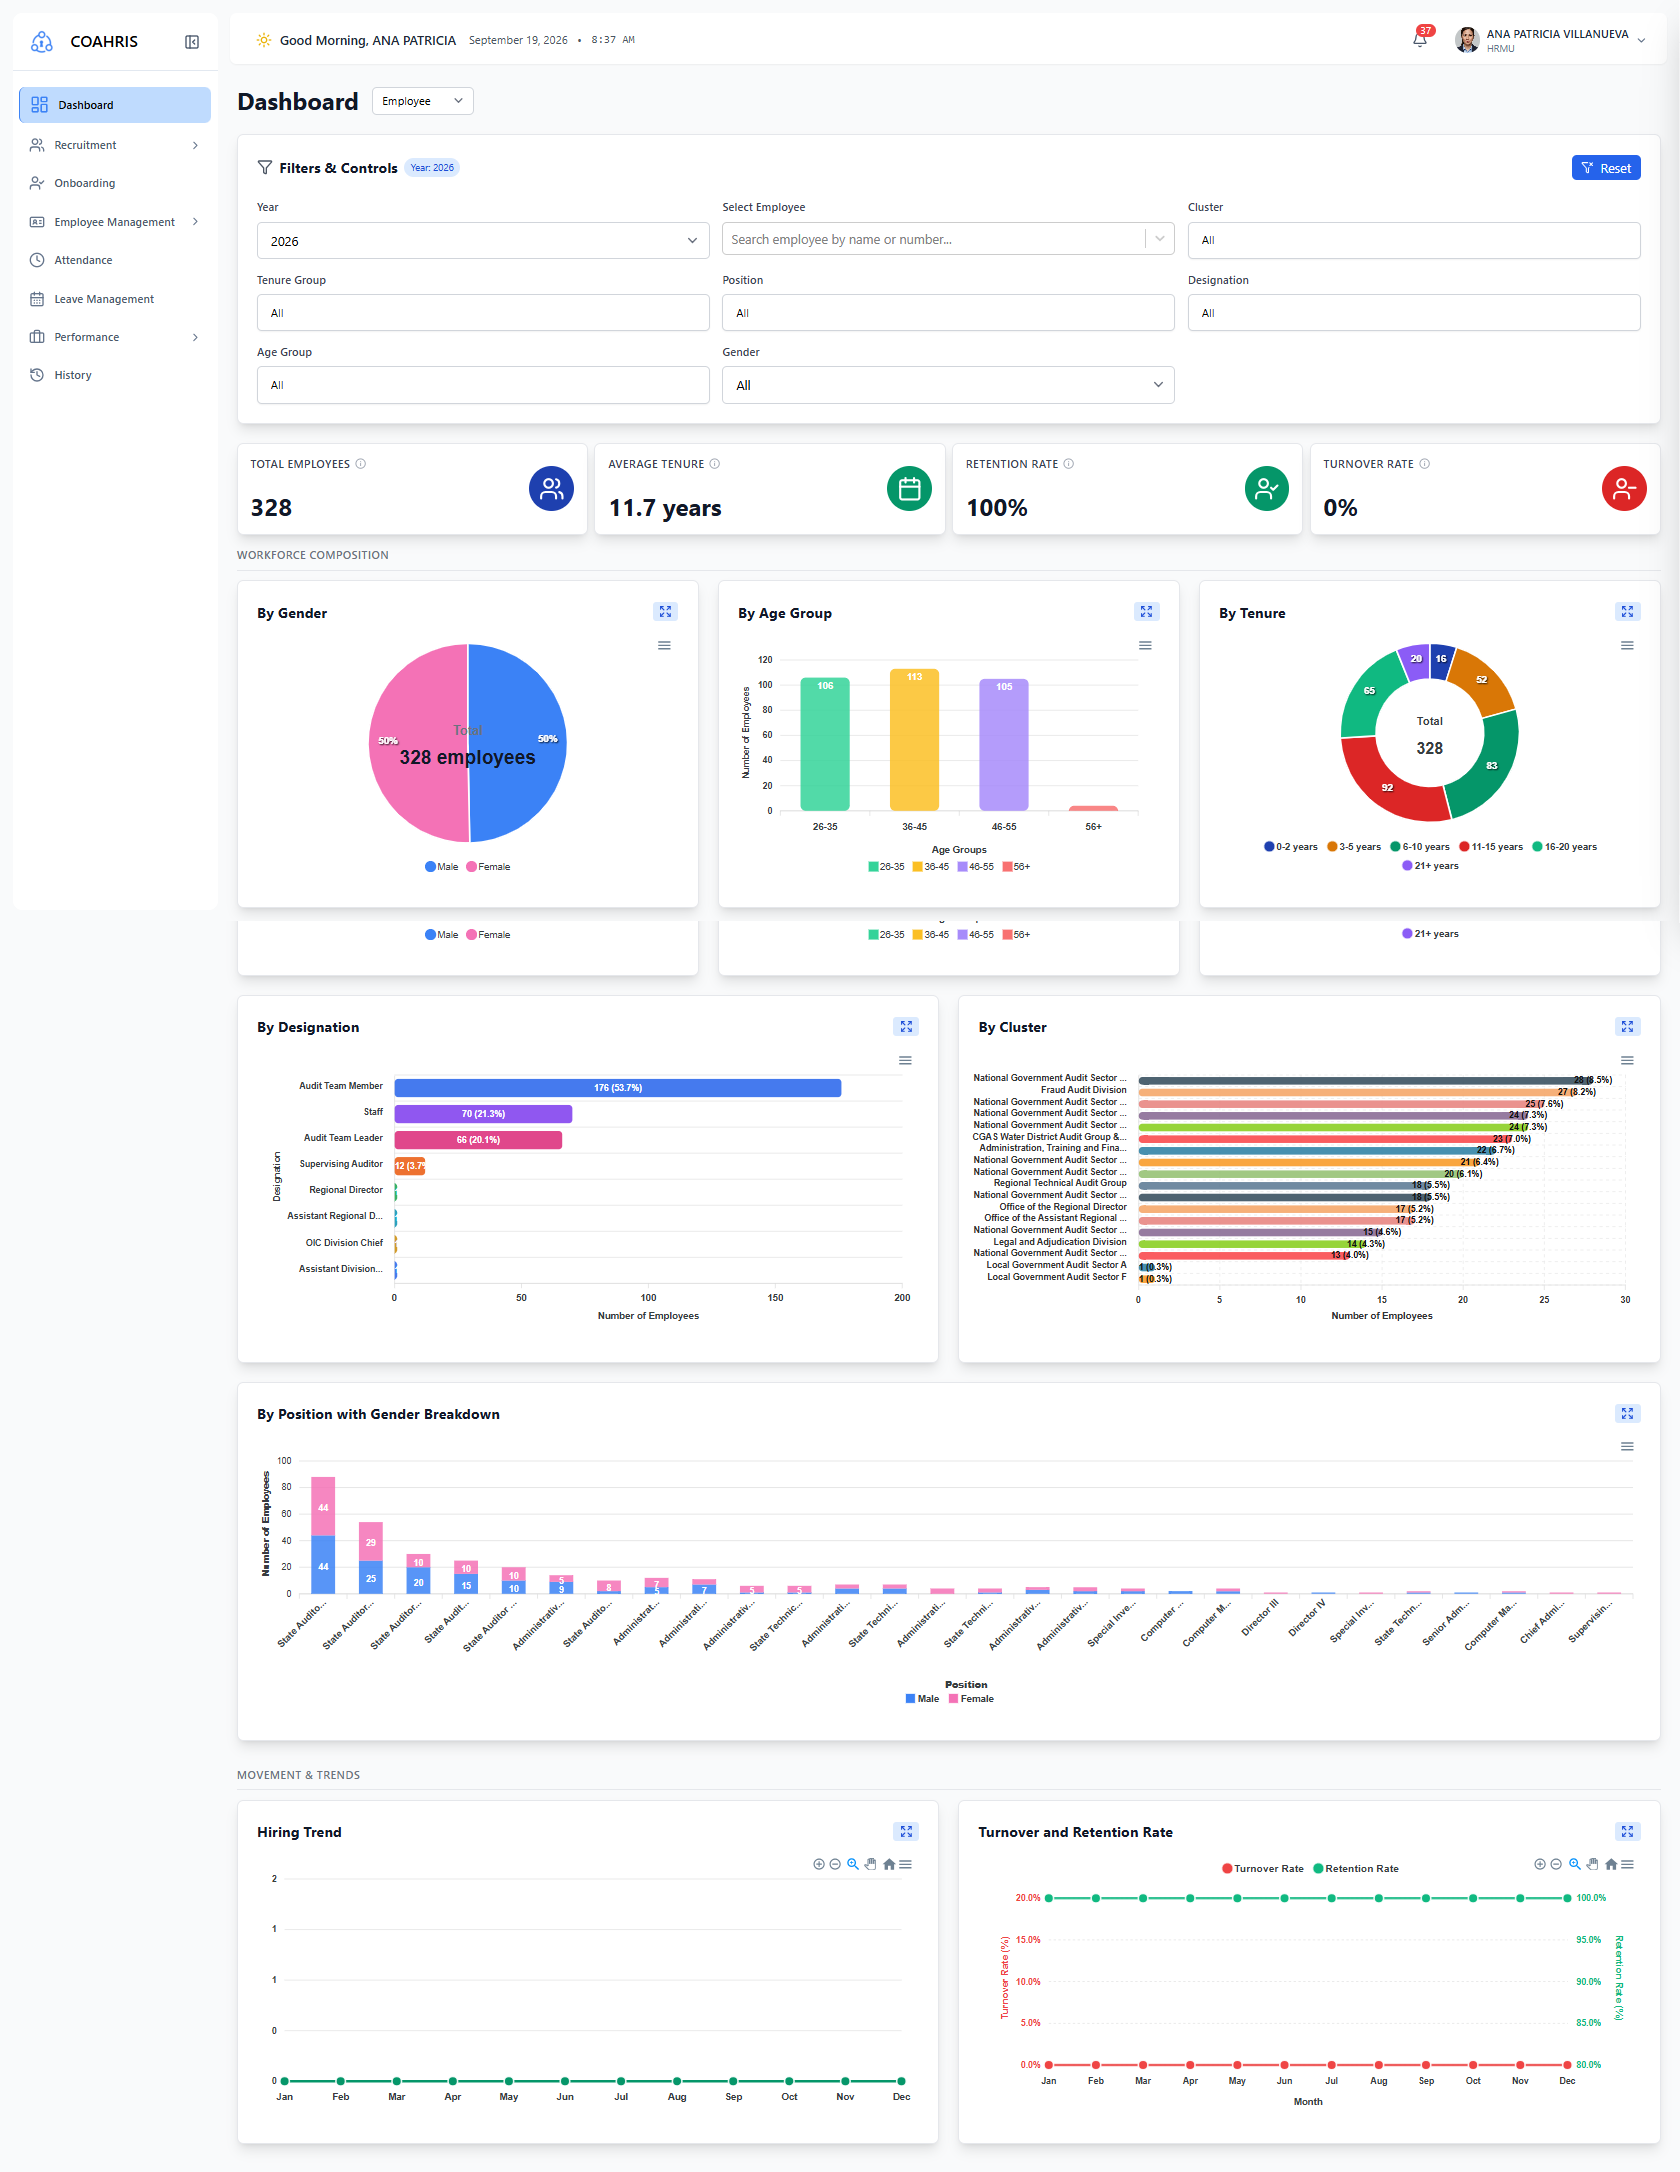
Task: Expand the By Age Group chart fullscreen
Action: tap(1146, 612)
